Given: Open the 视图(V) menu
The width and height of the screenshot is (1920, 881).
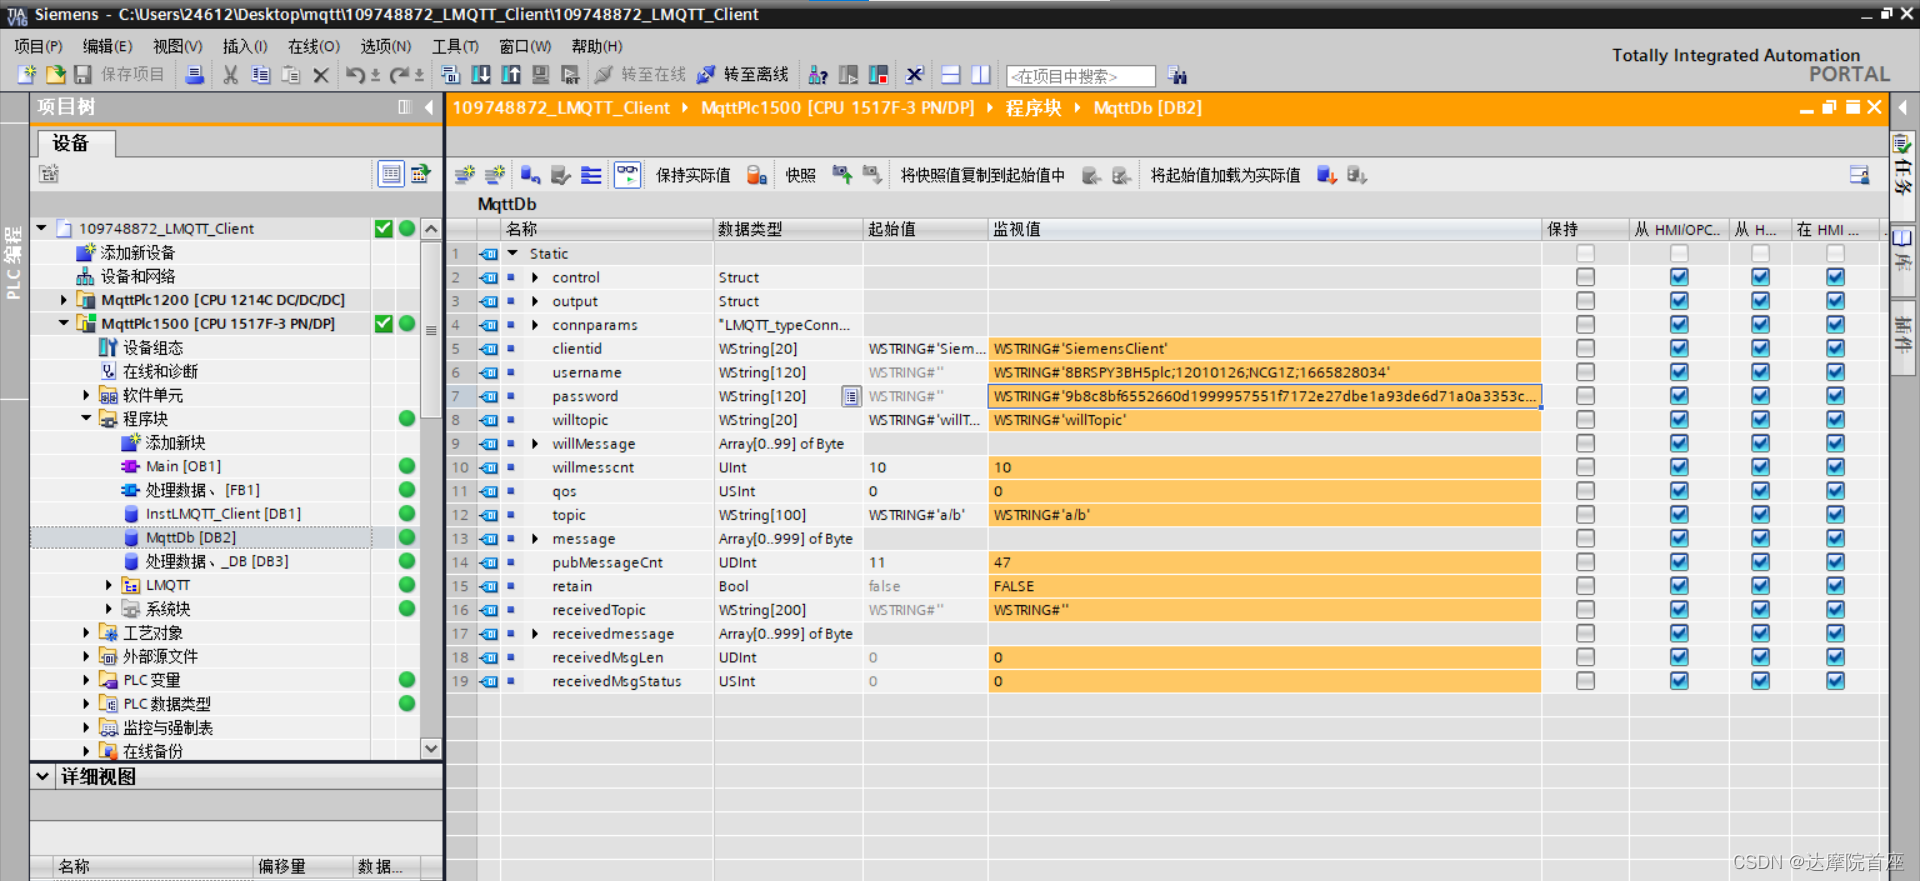Looking at the screenshot, I should point(177,46).
